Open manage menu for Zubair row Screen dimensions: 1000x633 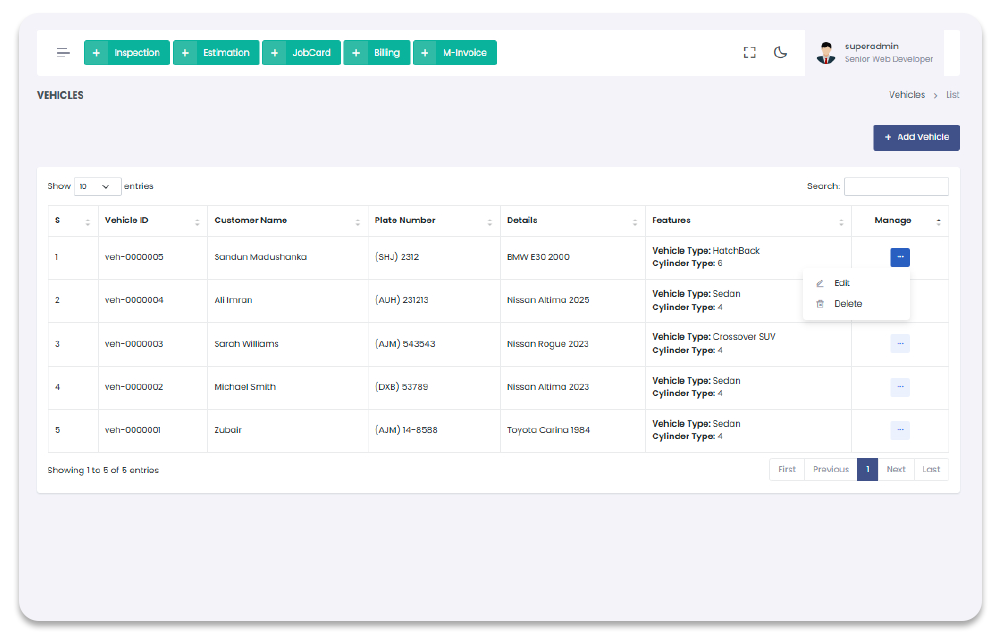click(900, 430)
